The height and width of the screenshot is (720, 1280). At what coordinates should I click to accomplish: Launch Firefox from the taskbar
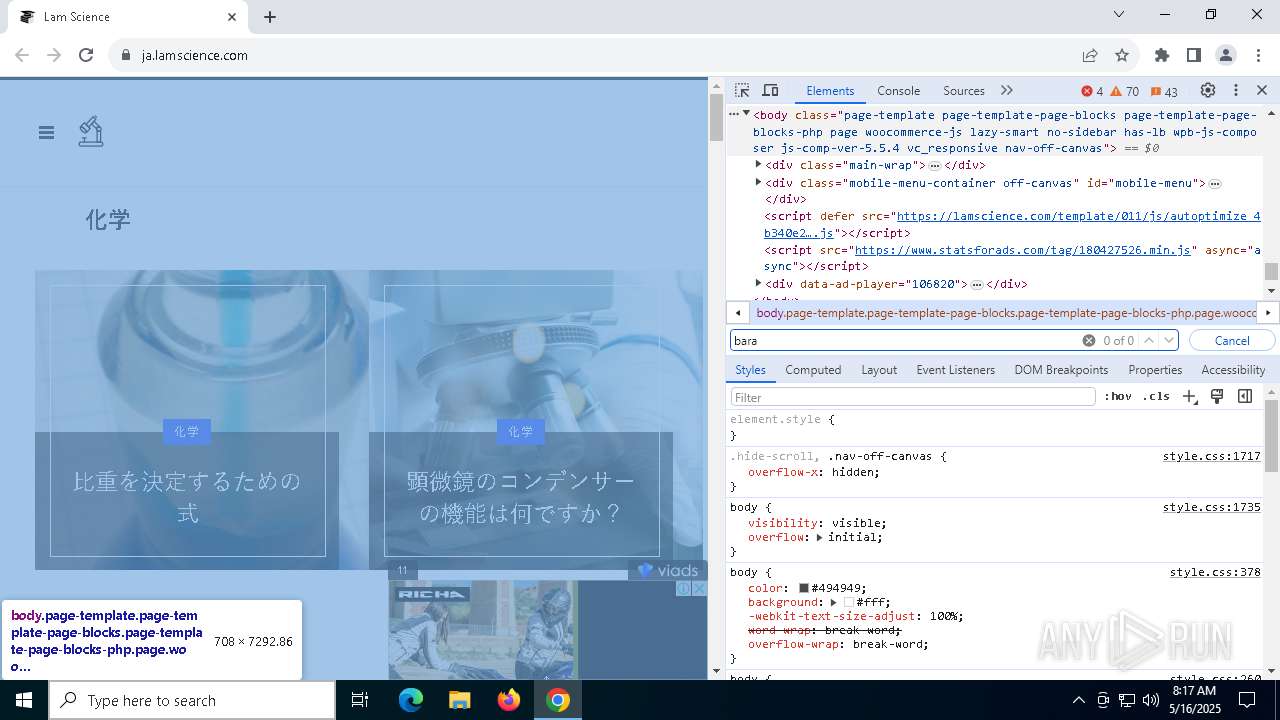508,700
